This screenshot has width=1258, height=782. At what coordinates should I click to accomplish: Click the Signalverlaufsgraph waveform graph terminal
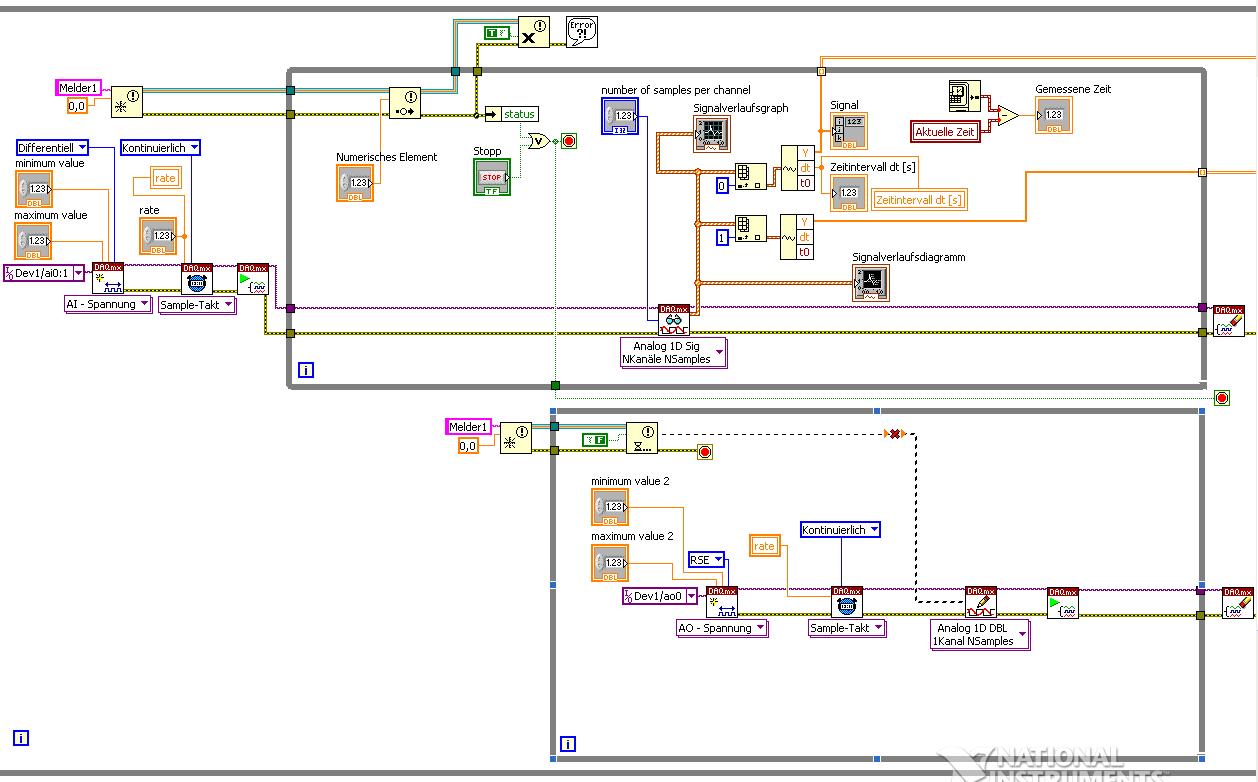[x=712, y=134]
